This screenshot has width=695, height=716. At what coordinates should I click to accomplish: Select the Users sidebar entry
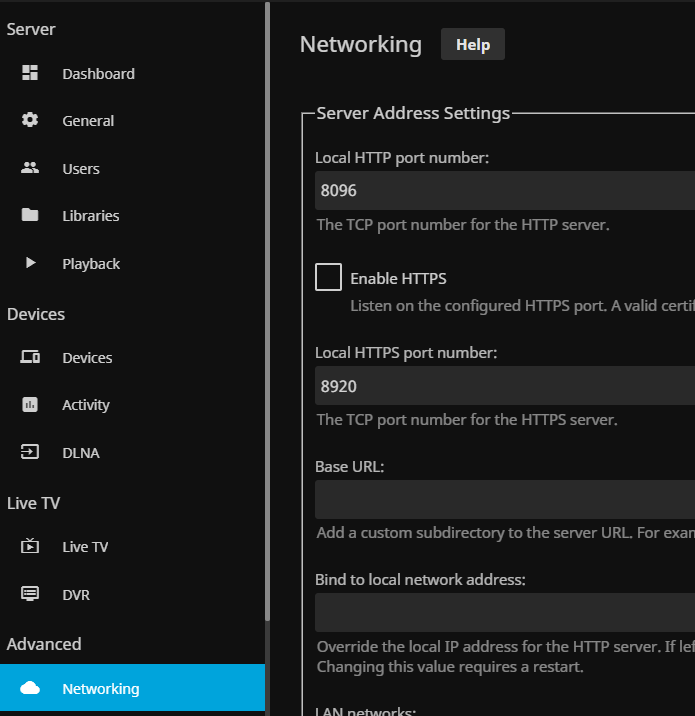coord(81,169)
